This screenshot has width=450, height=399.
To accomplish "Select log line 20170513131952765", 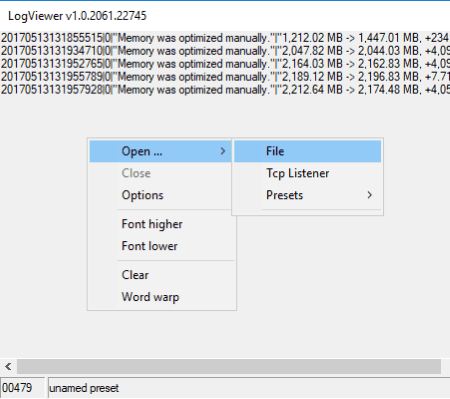I will (x=225, y=64).
